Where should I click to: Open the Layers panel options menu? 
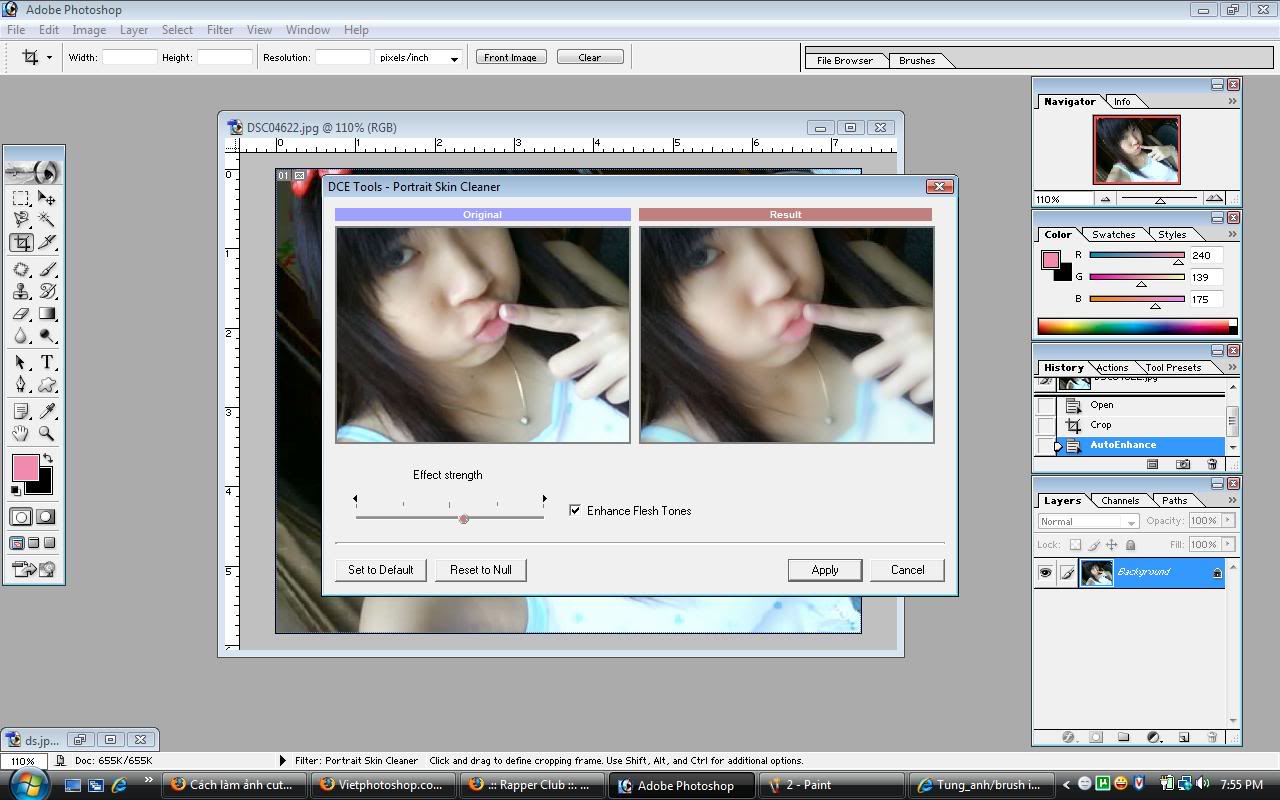[x=1232, y=500]
